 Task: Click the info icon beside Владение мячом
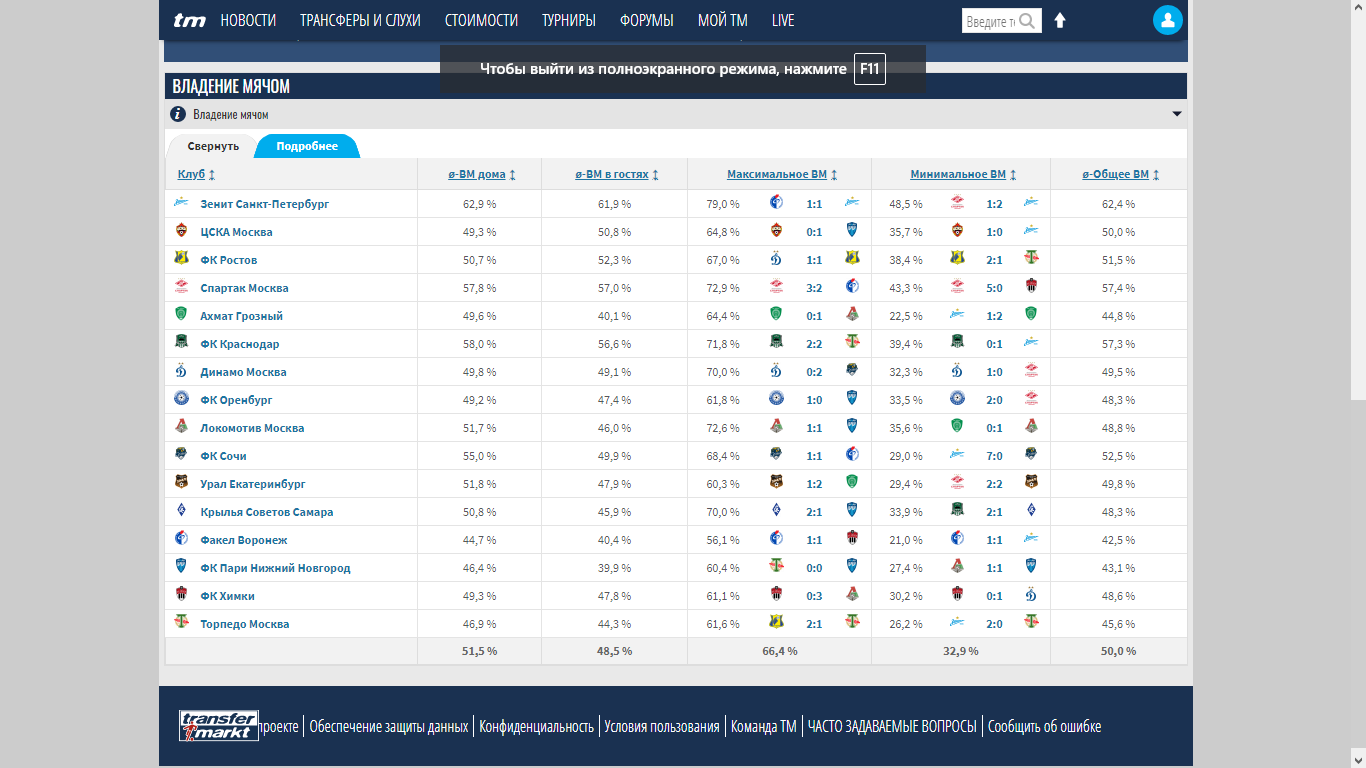click(178, 114)
